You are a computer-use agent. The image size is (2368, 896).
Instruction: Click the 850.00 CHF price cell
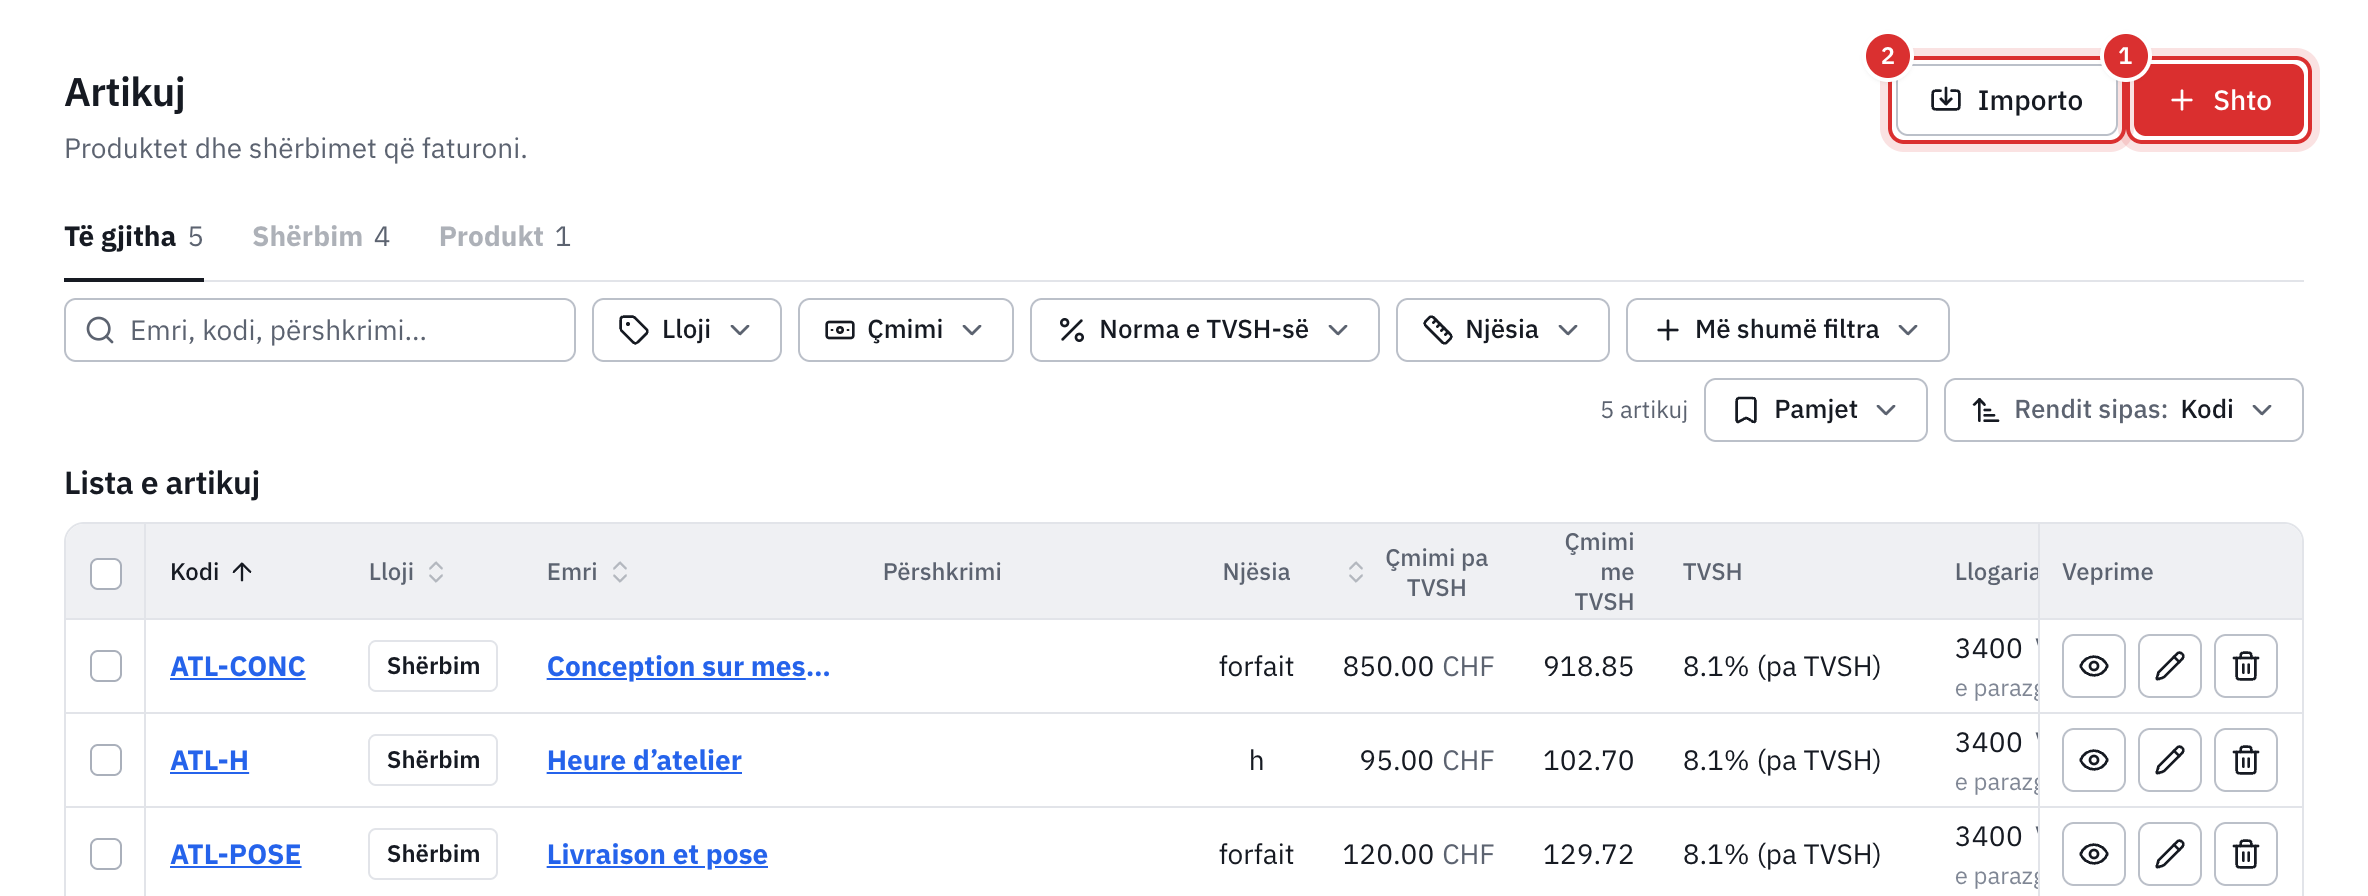pos(1418,666)
